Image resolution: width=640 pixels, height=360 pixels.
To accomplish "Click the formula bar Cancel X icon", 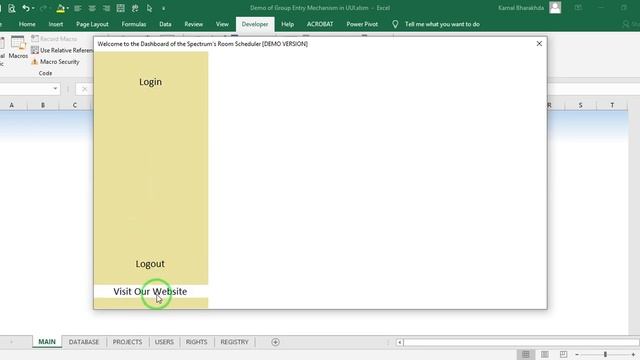I will pyautogui.click(x=84, y=89).
